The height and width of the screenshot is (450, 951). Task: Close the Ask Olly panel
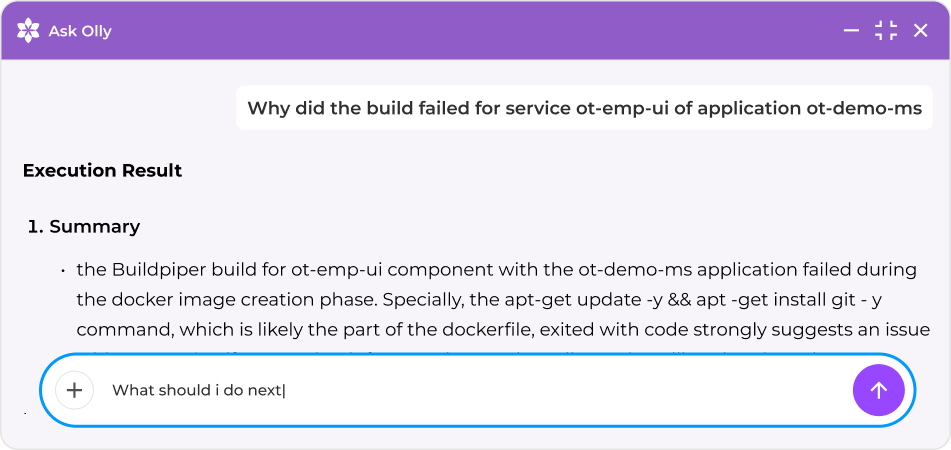[x=921, y=31]
